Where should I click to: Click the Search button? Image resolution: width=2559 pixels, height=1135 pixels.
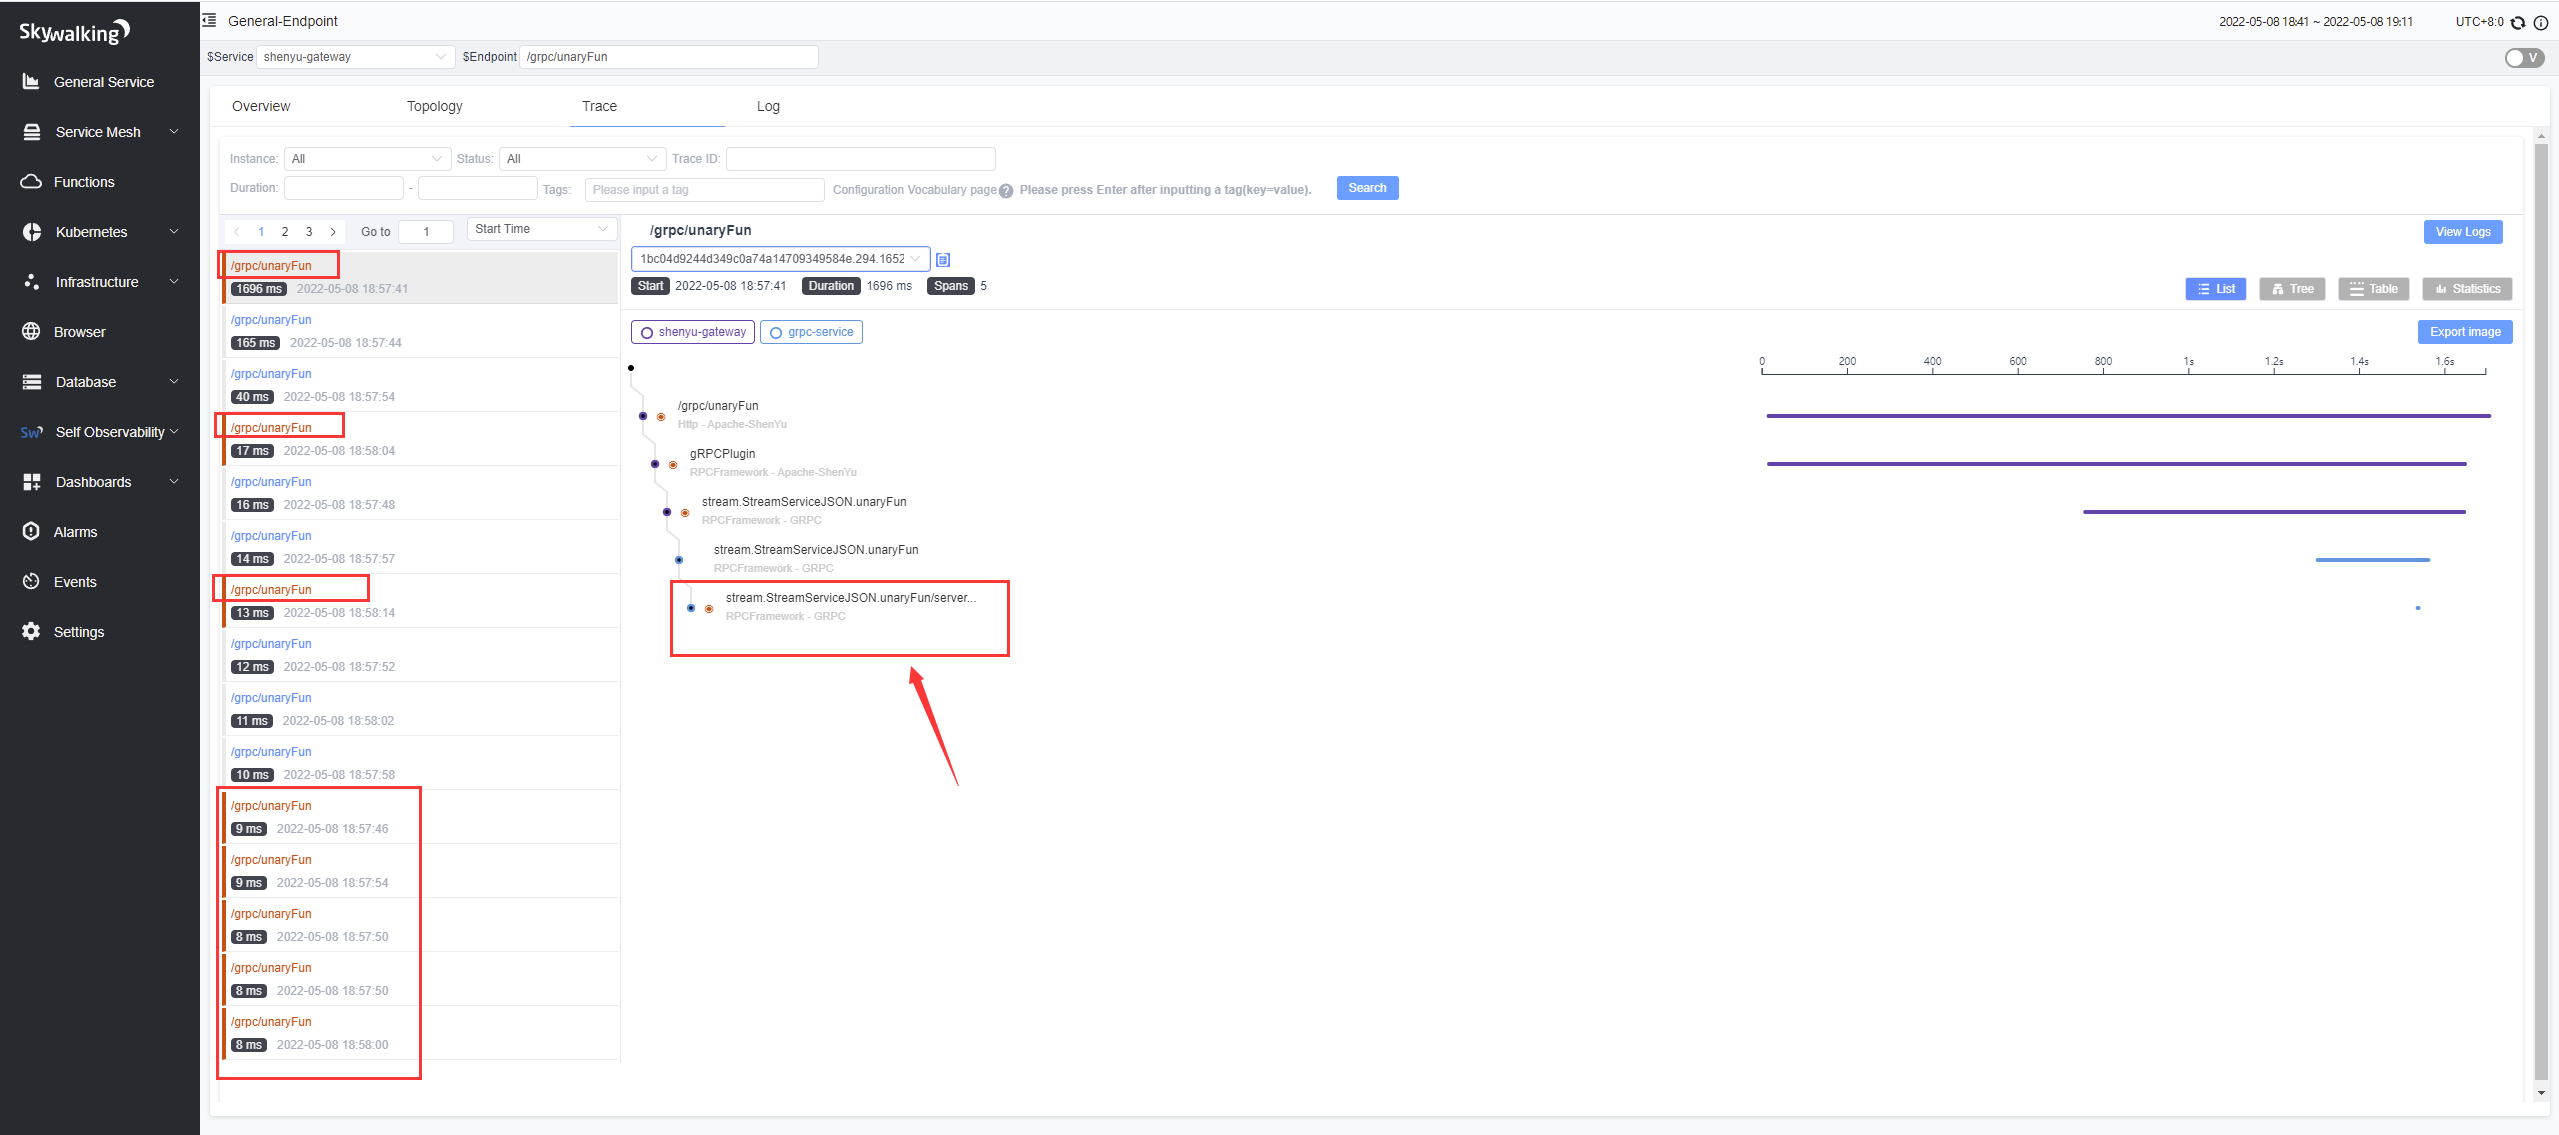[1367, 188]
